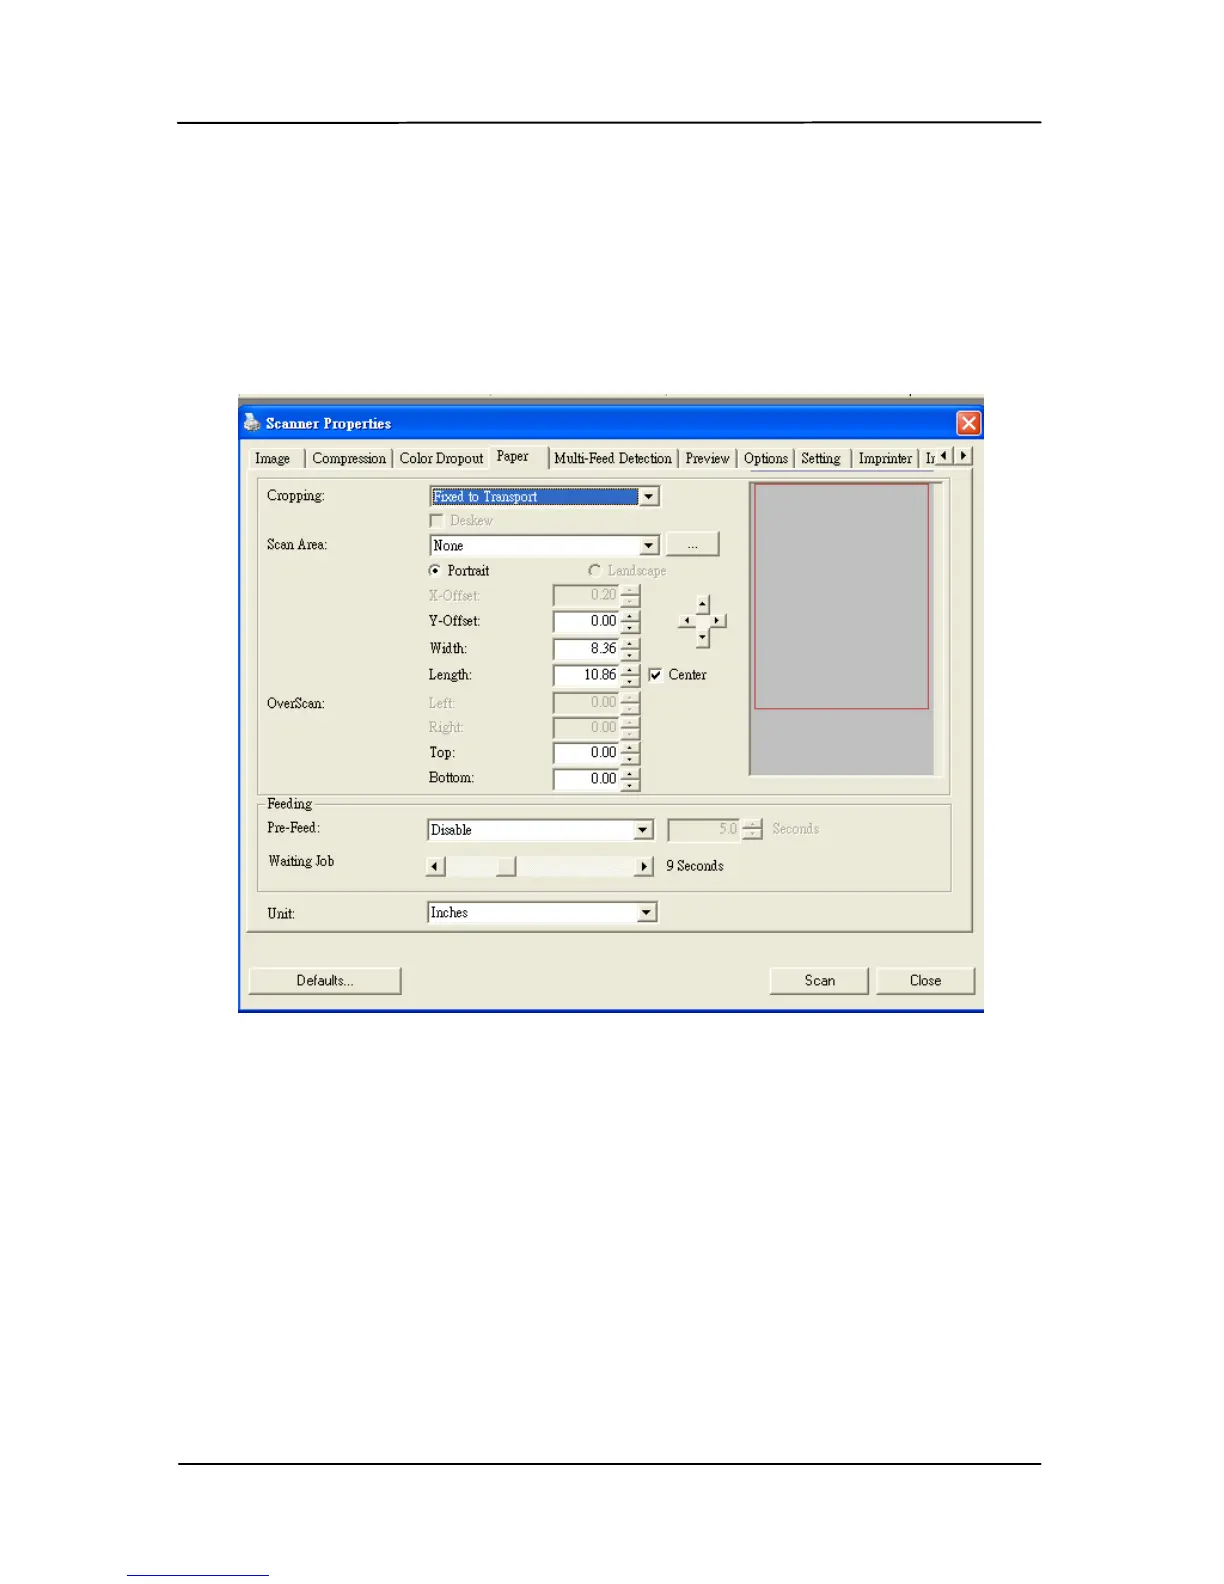
Task: Start scanning with the Scan button
Action: pos(819,980)
